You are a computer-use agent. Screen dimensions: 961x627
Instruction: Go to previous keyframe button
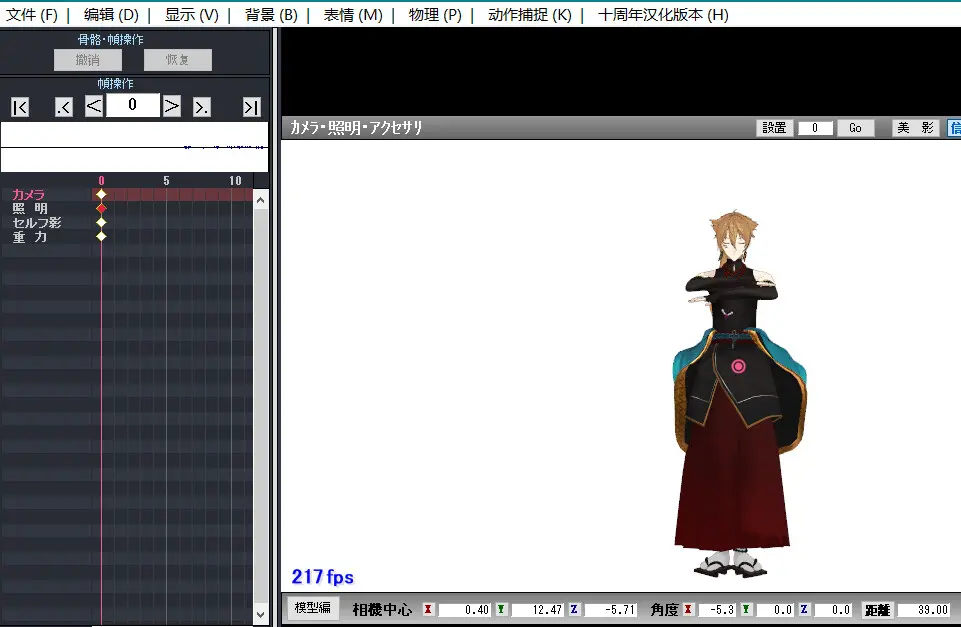click(x=64, y=107)
